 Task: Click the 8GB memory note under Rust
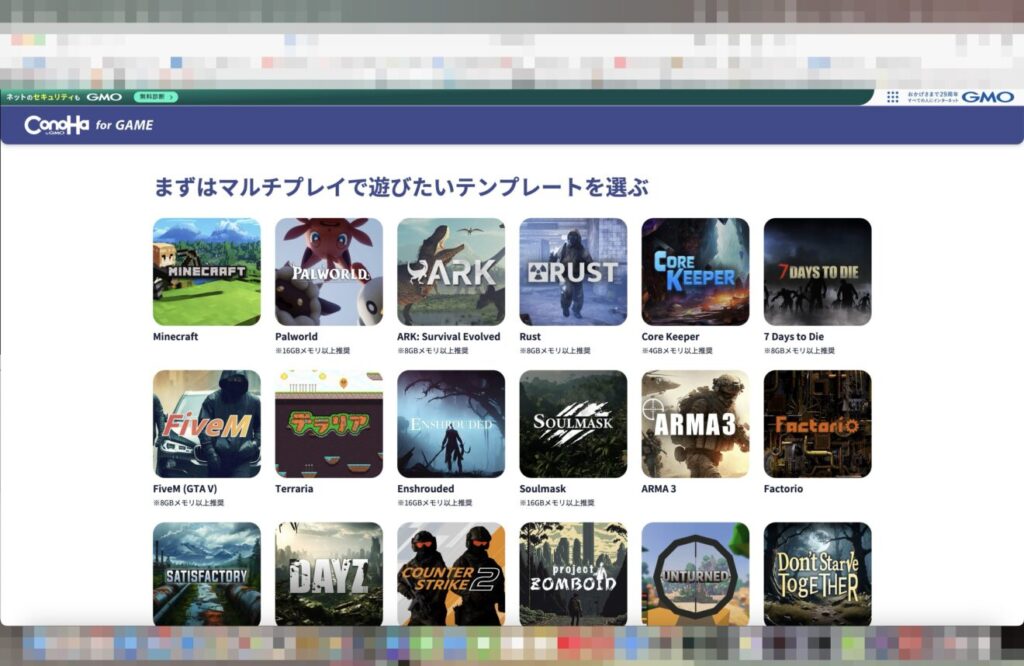(554, 351)
